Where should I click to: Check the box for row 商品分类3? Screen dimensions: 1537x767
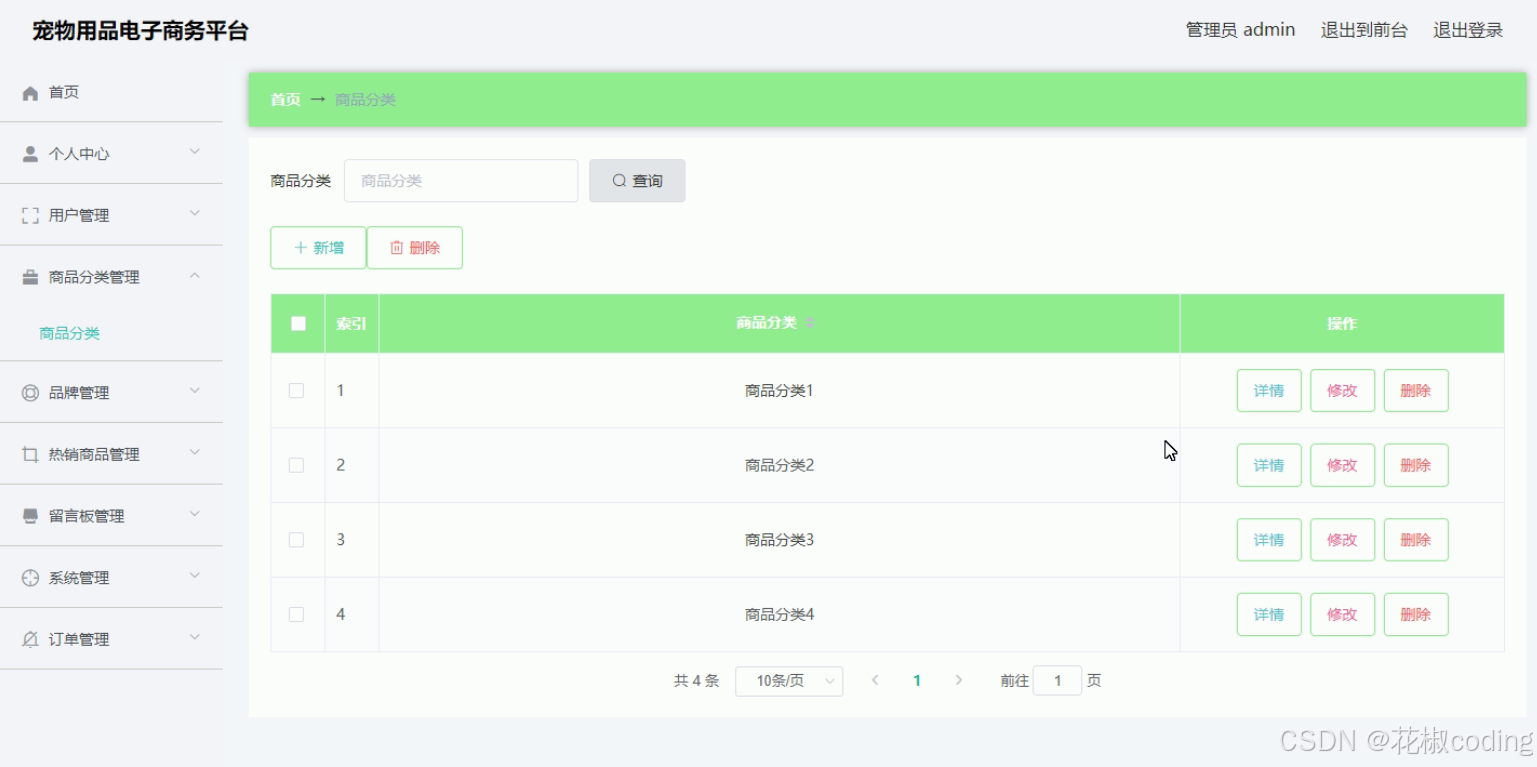point(296,540)
